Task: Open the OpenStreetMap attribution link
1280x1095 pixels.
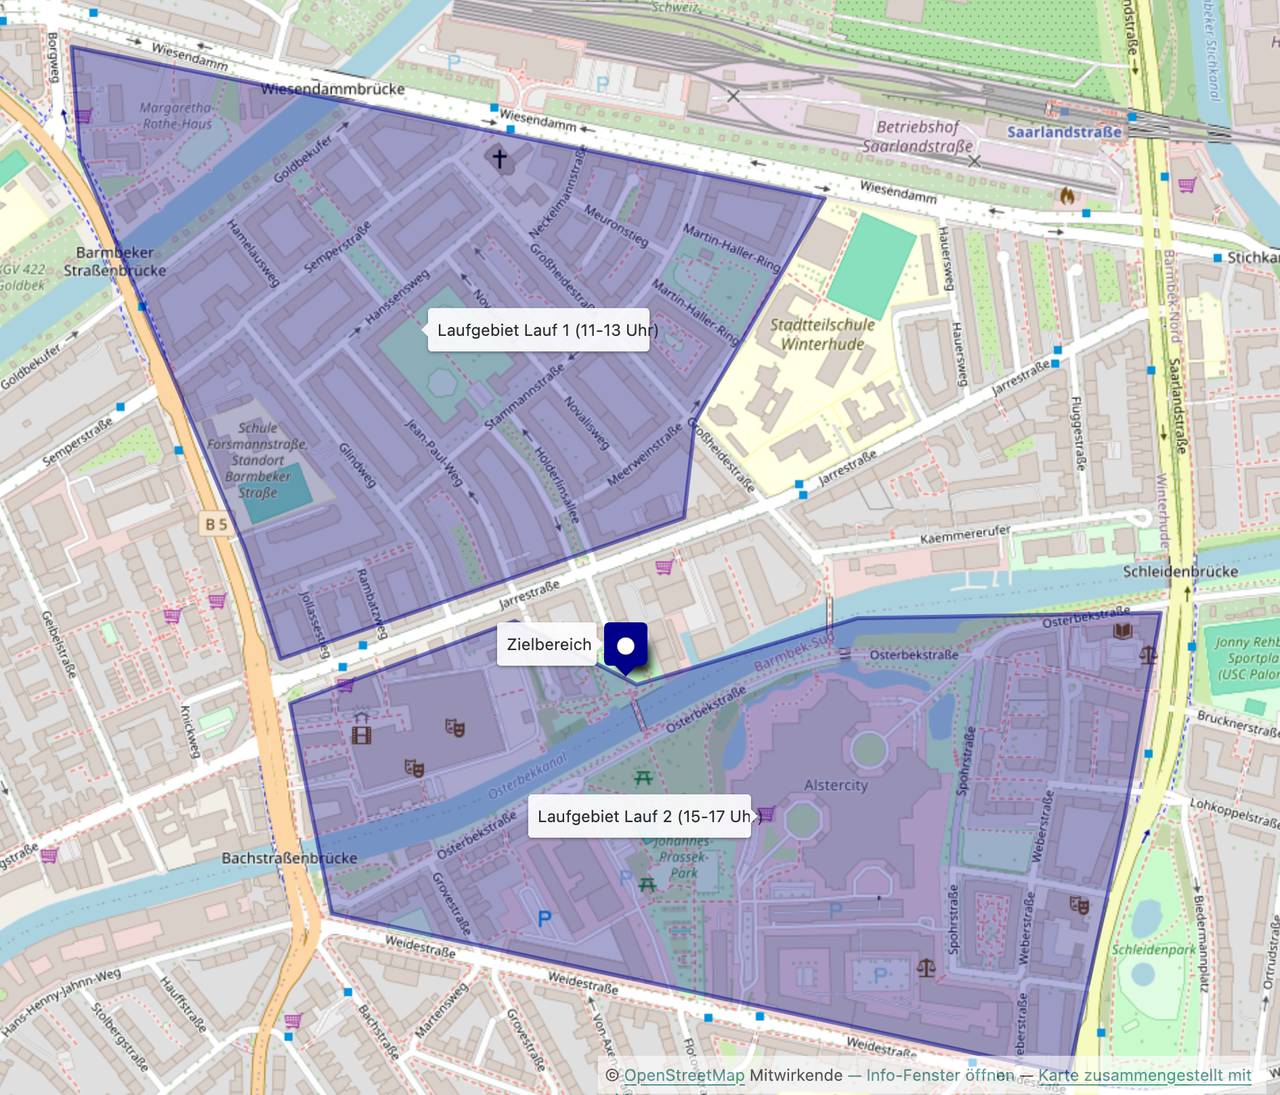Action: pos(684,1075)
